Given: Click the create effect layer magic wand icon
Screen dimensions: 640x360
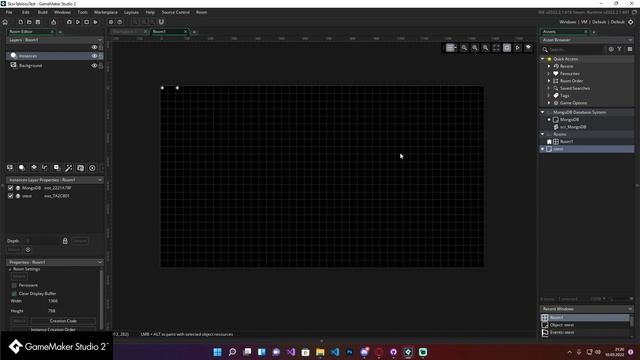Looking at the screenshot, I should pos(69,168).
